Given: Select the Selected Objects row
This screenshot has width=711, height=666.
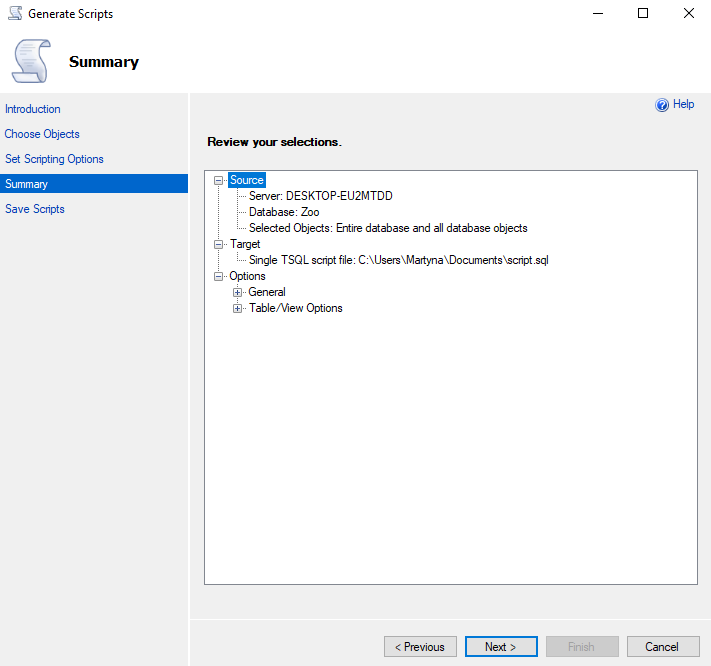Looking at the screenshot, I should (x=388, y=228).
